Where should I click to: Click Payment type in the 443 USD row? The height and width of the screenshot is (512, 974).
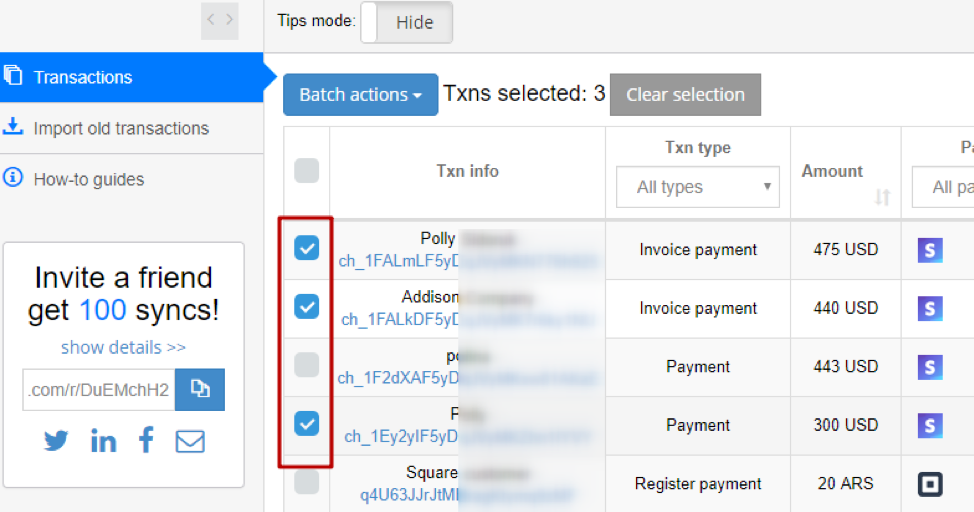698,367
